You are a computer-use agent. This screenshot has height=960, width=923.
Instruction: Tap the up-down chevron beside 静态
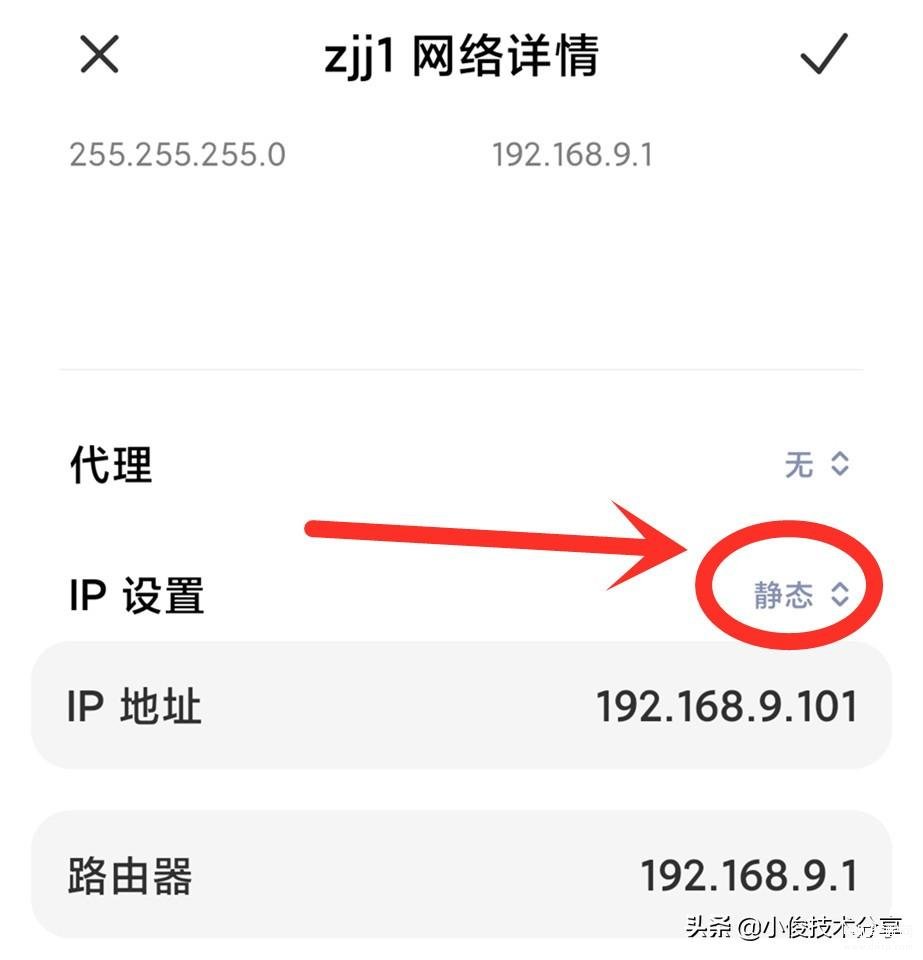coord(840,593)
